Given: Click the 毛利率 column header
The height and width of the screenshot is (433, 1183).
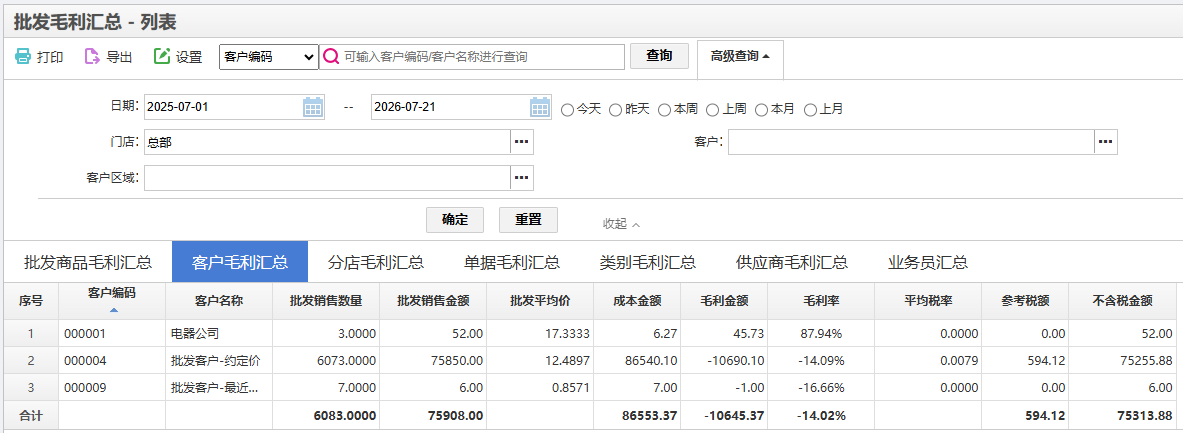Looking at the screenshot, I should coord(820,300).
